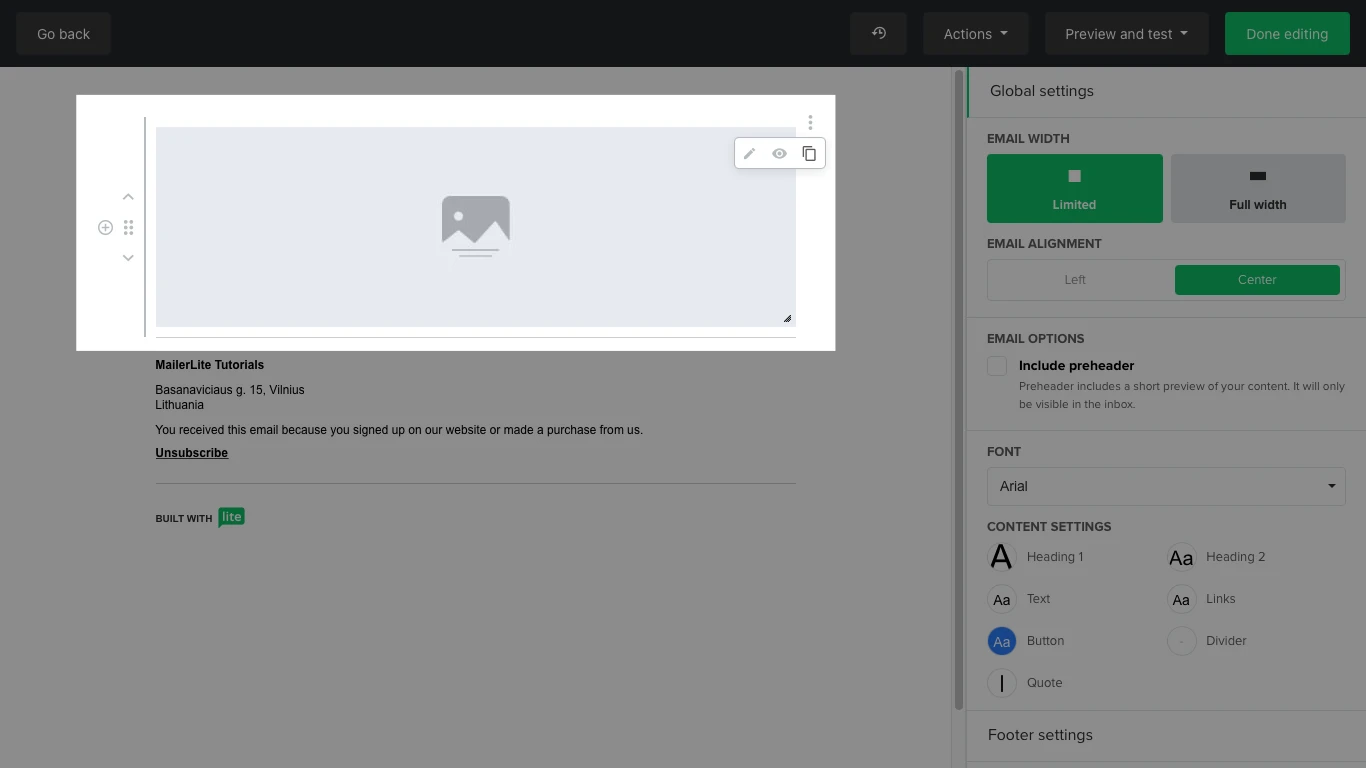Open the Button color style swatch
Screen dimensions: 1366x768
tap(1002, 641)
